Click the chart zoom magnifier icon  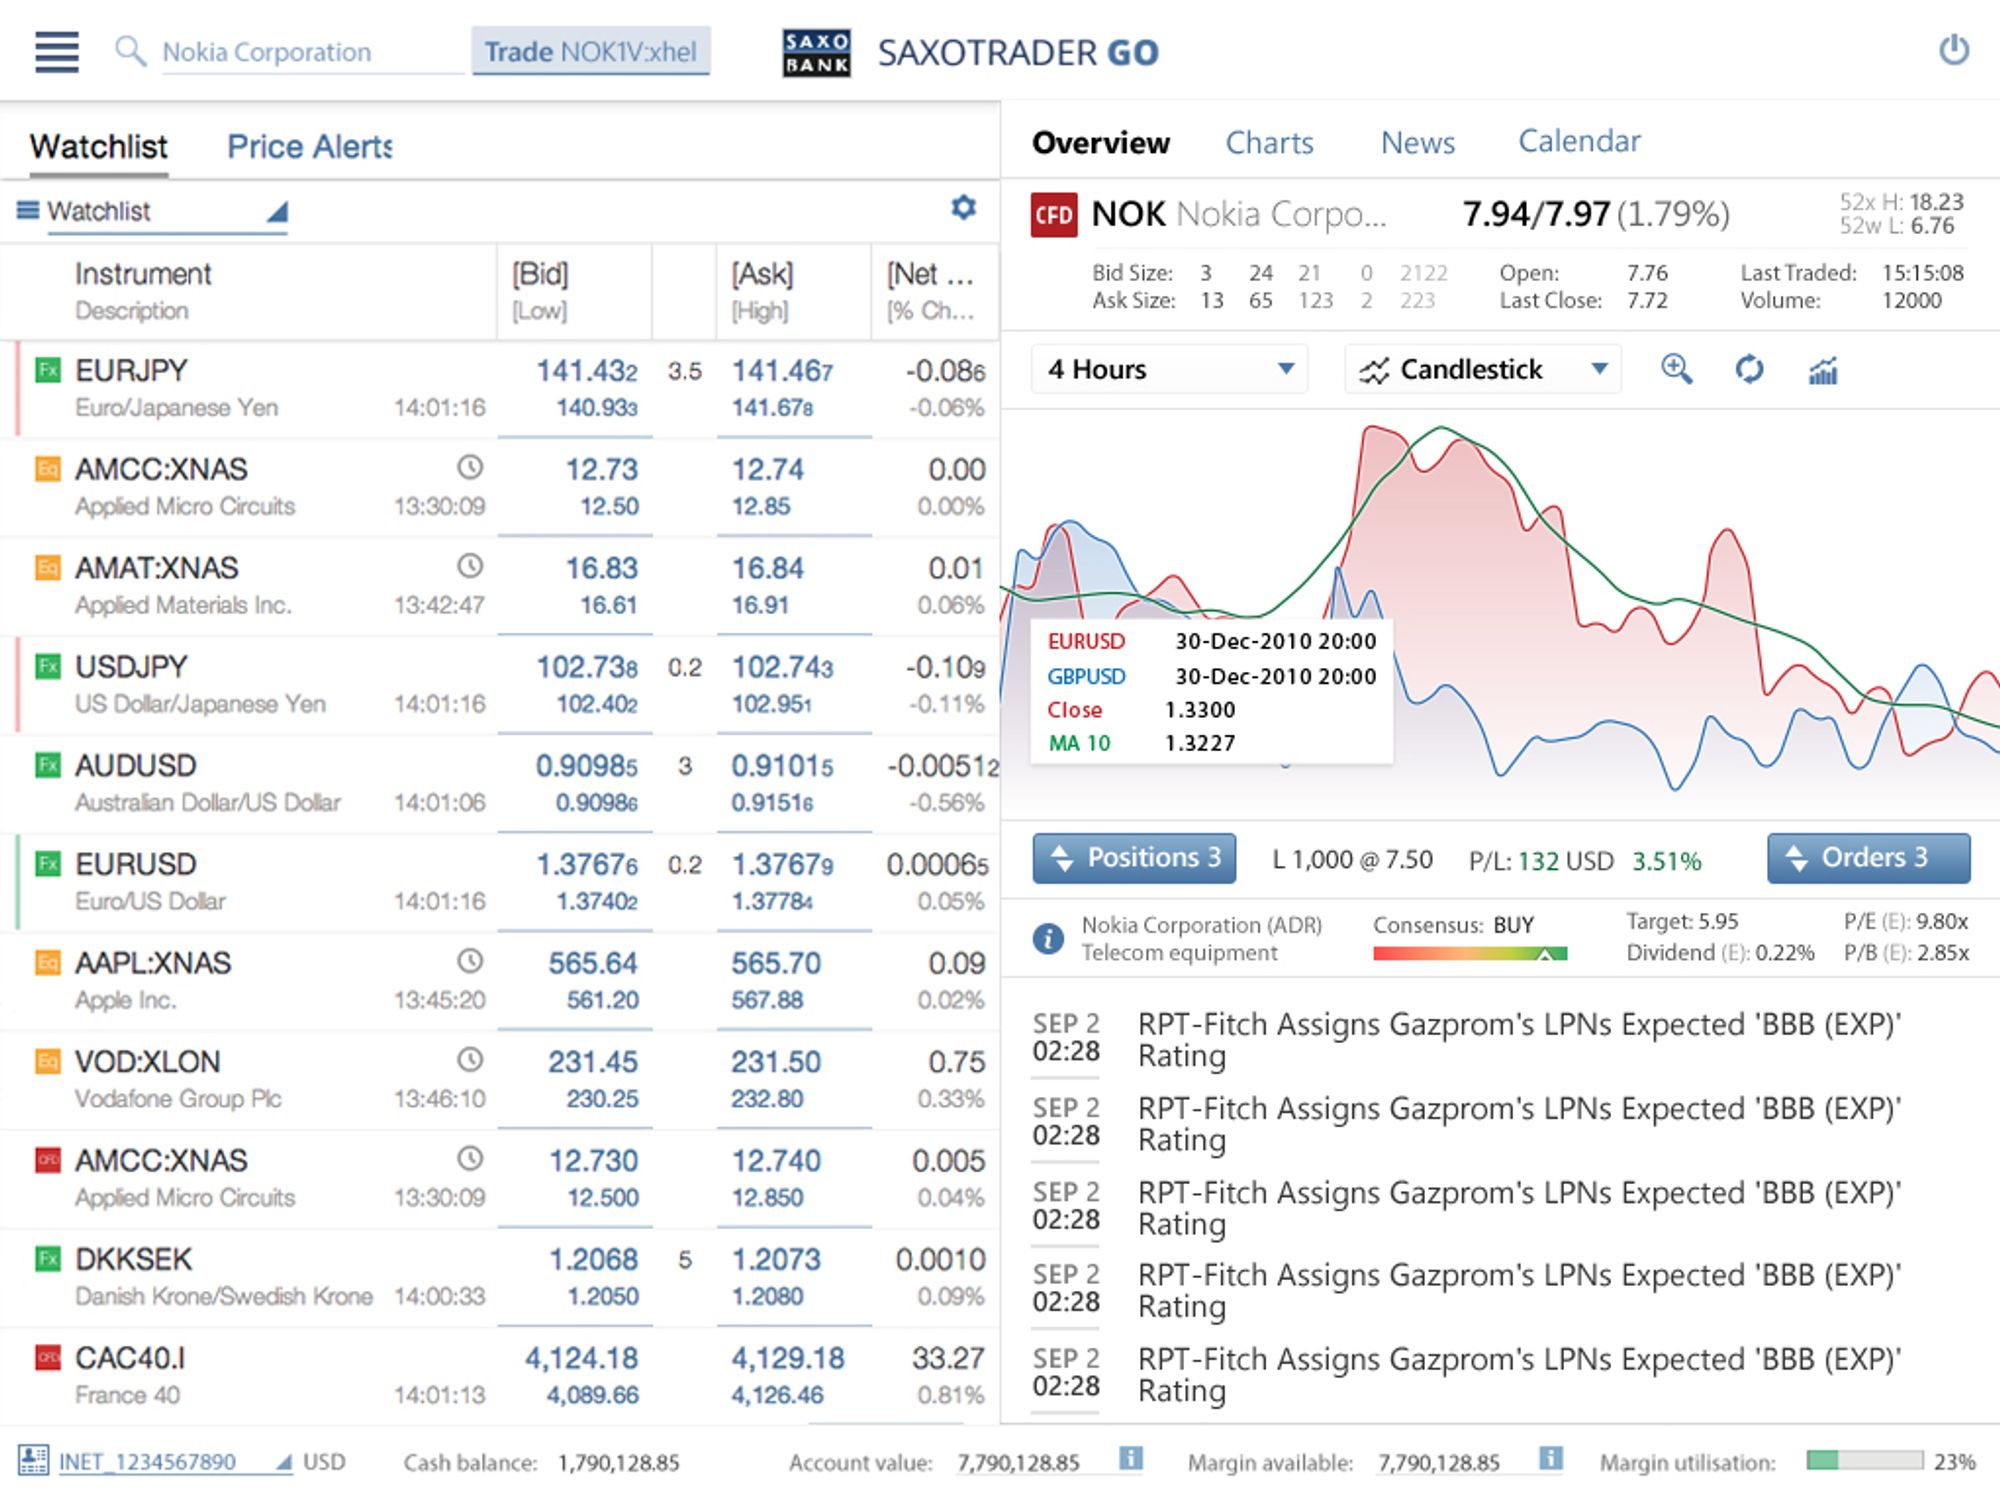pyautogui.click(x=1676, y=369)
